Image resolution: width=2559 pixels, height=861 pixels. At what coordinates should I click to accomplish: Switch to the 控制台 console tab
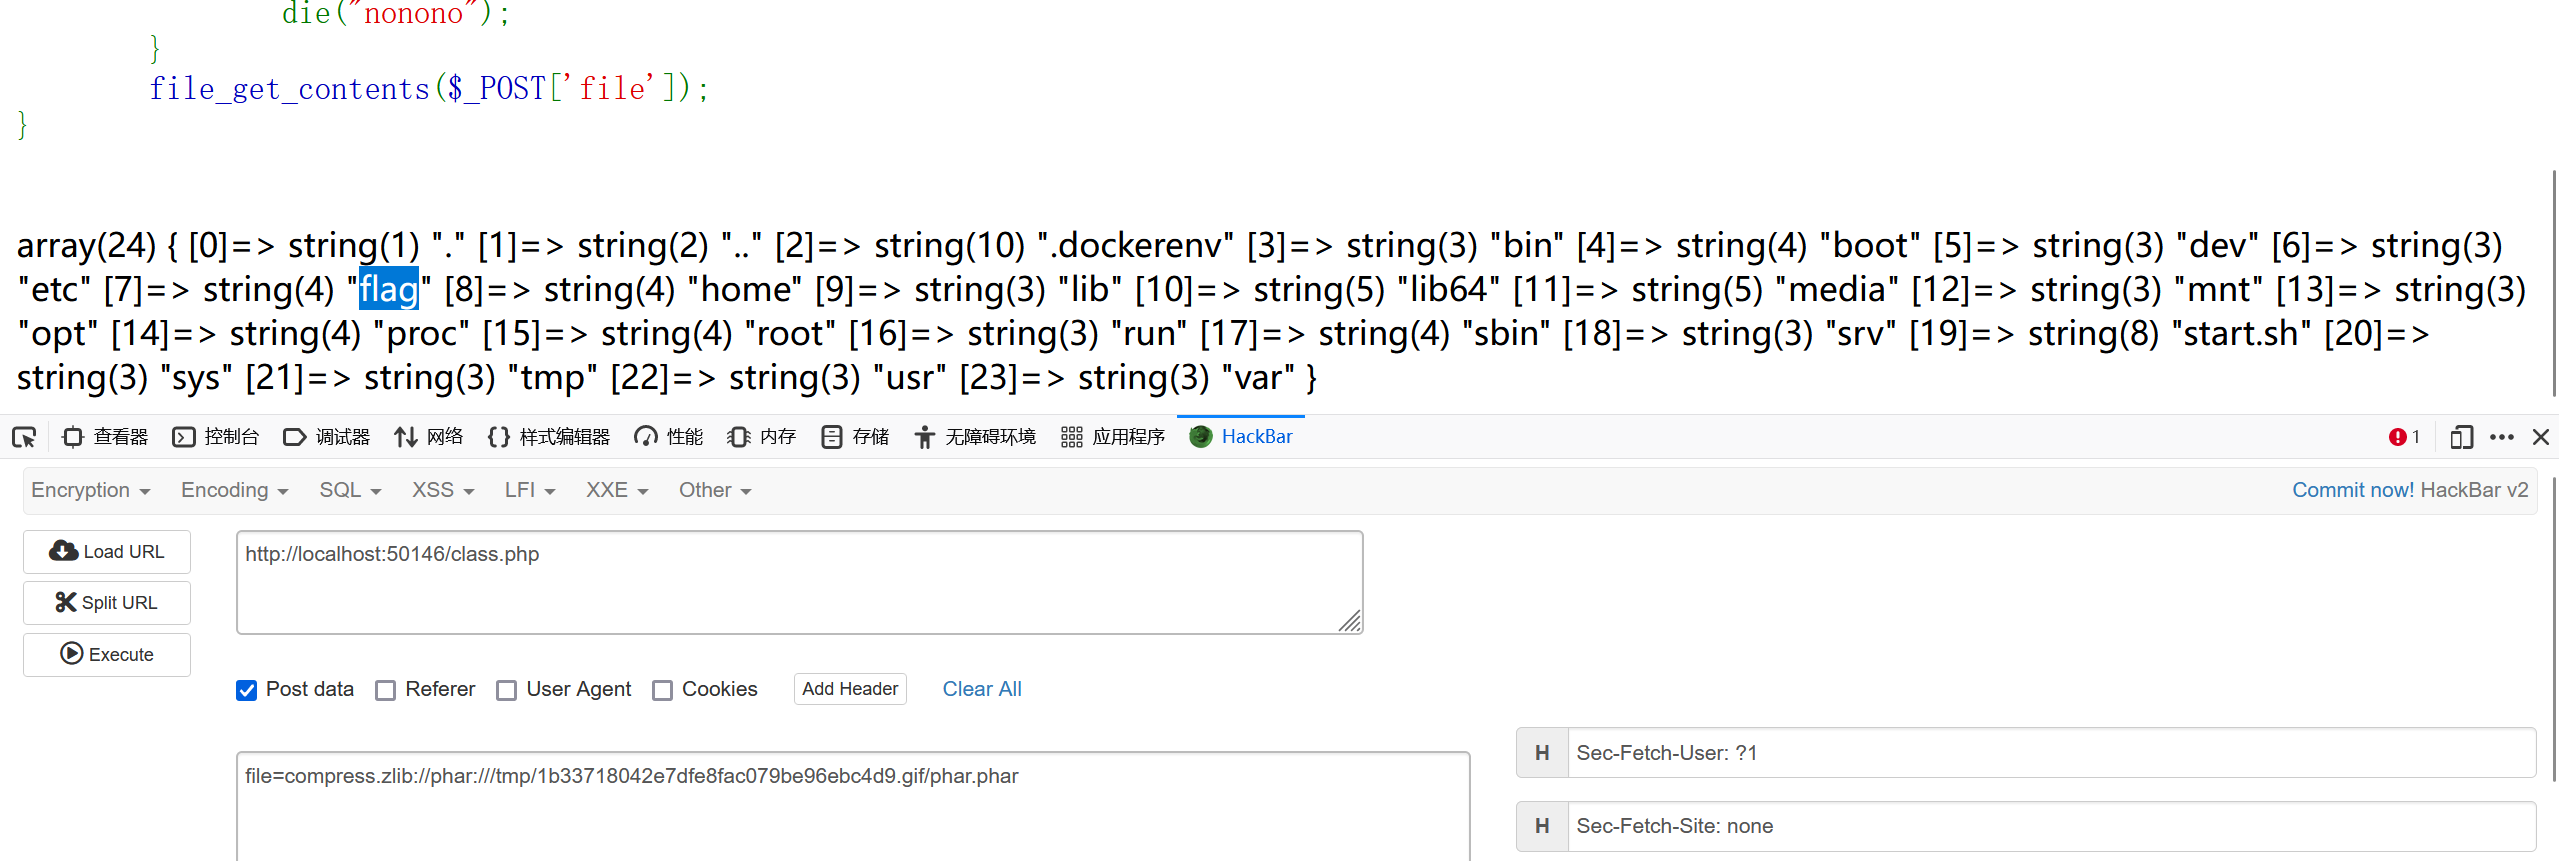(x=216, y=437)
